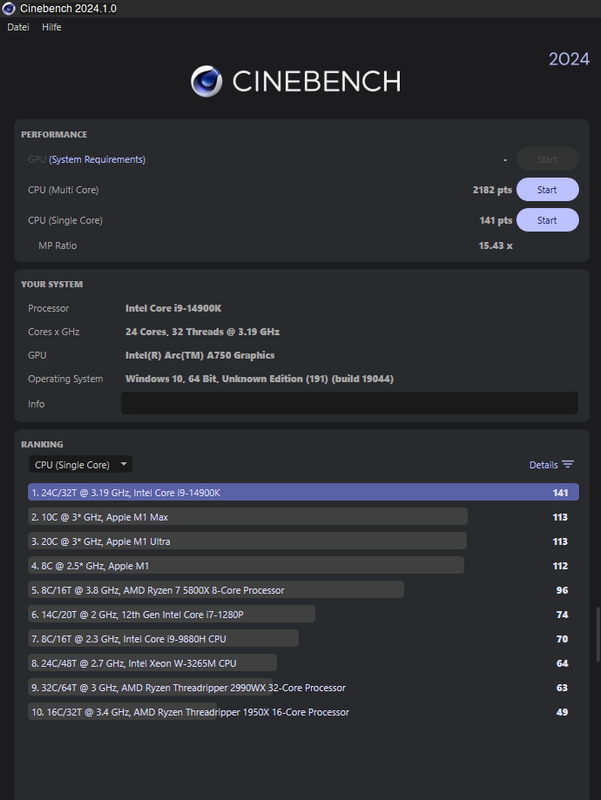Open the Datei menu
The width and height of the screenshot is (601, 800).
18,27
